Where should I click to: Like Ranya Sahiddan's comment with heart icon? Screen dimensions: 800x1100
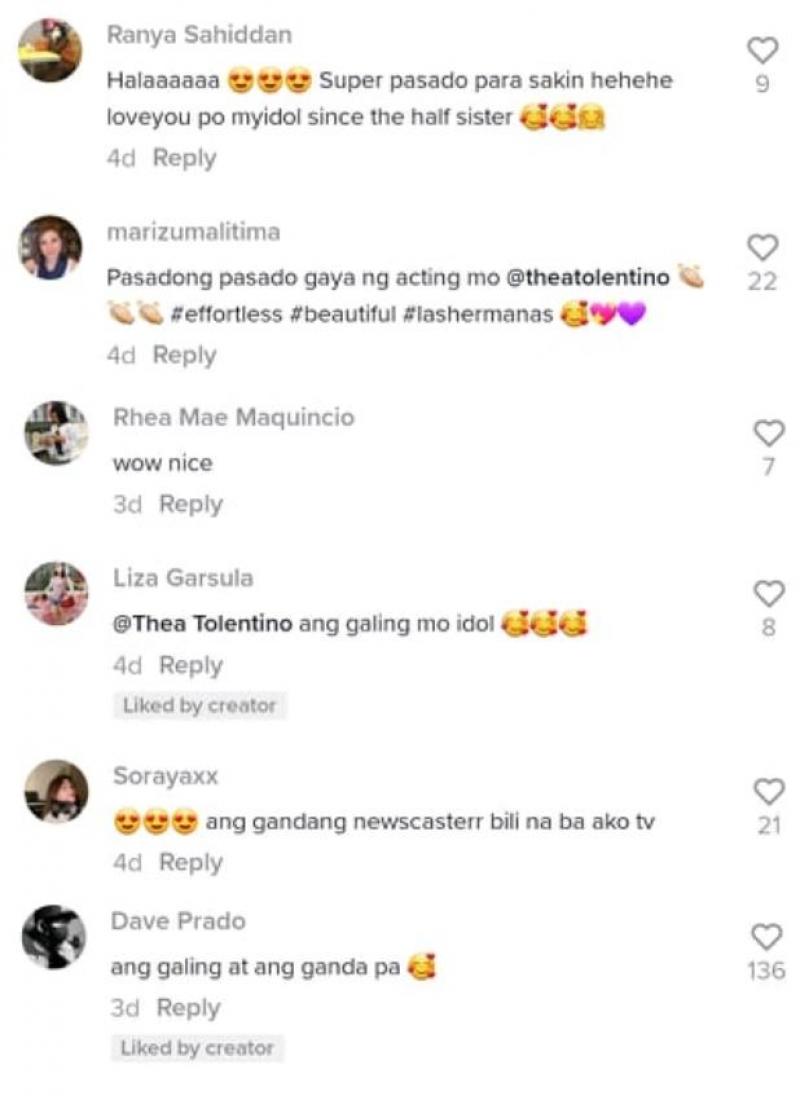coord(762,51)
